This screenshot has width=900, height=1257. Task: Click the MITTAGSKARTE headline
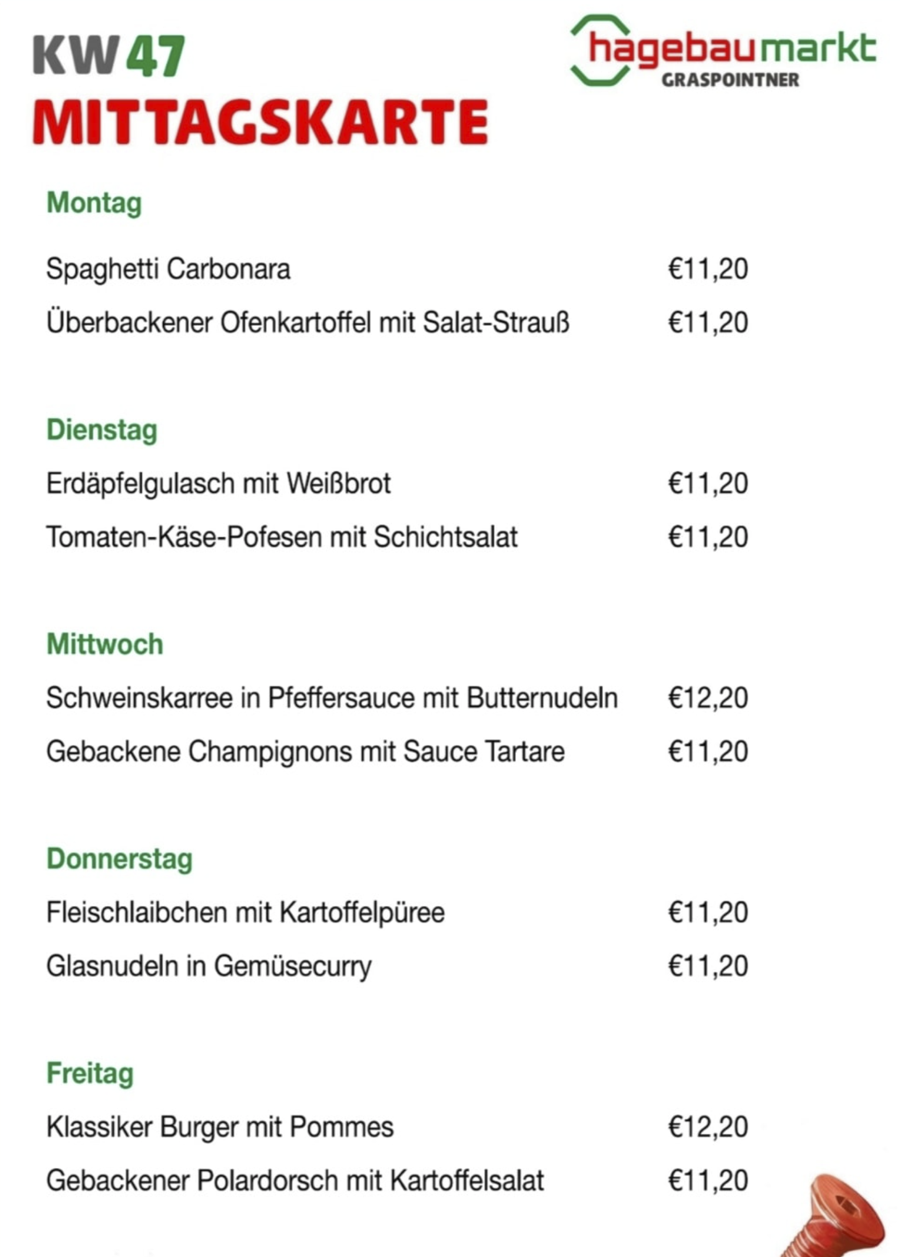click(260, 122)
